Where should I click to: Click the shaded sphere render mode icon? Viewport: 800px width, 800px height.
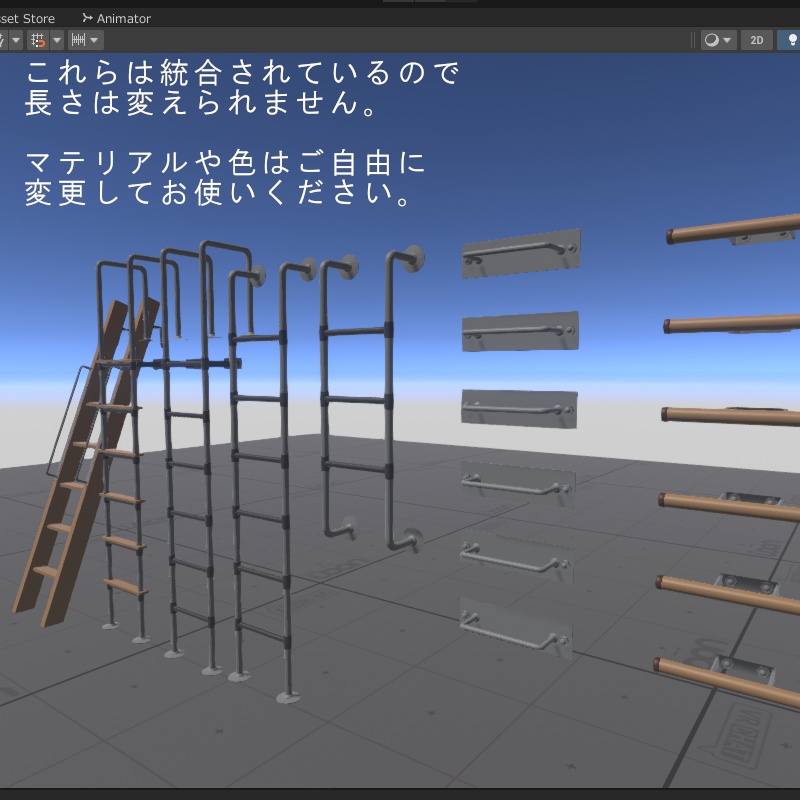coord(710,40)
